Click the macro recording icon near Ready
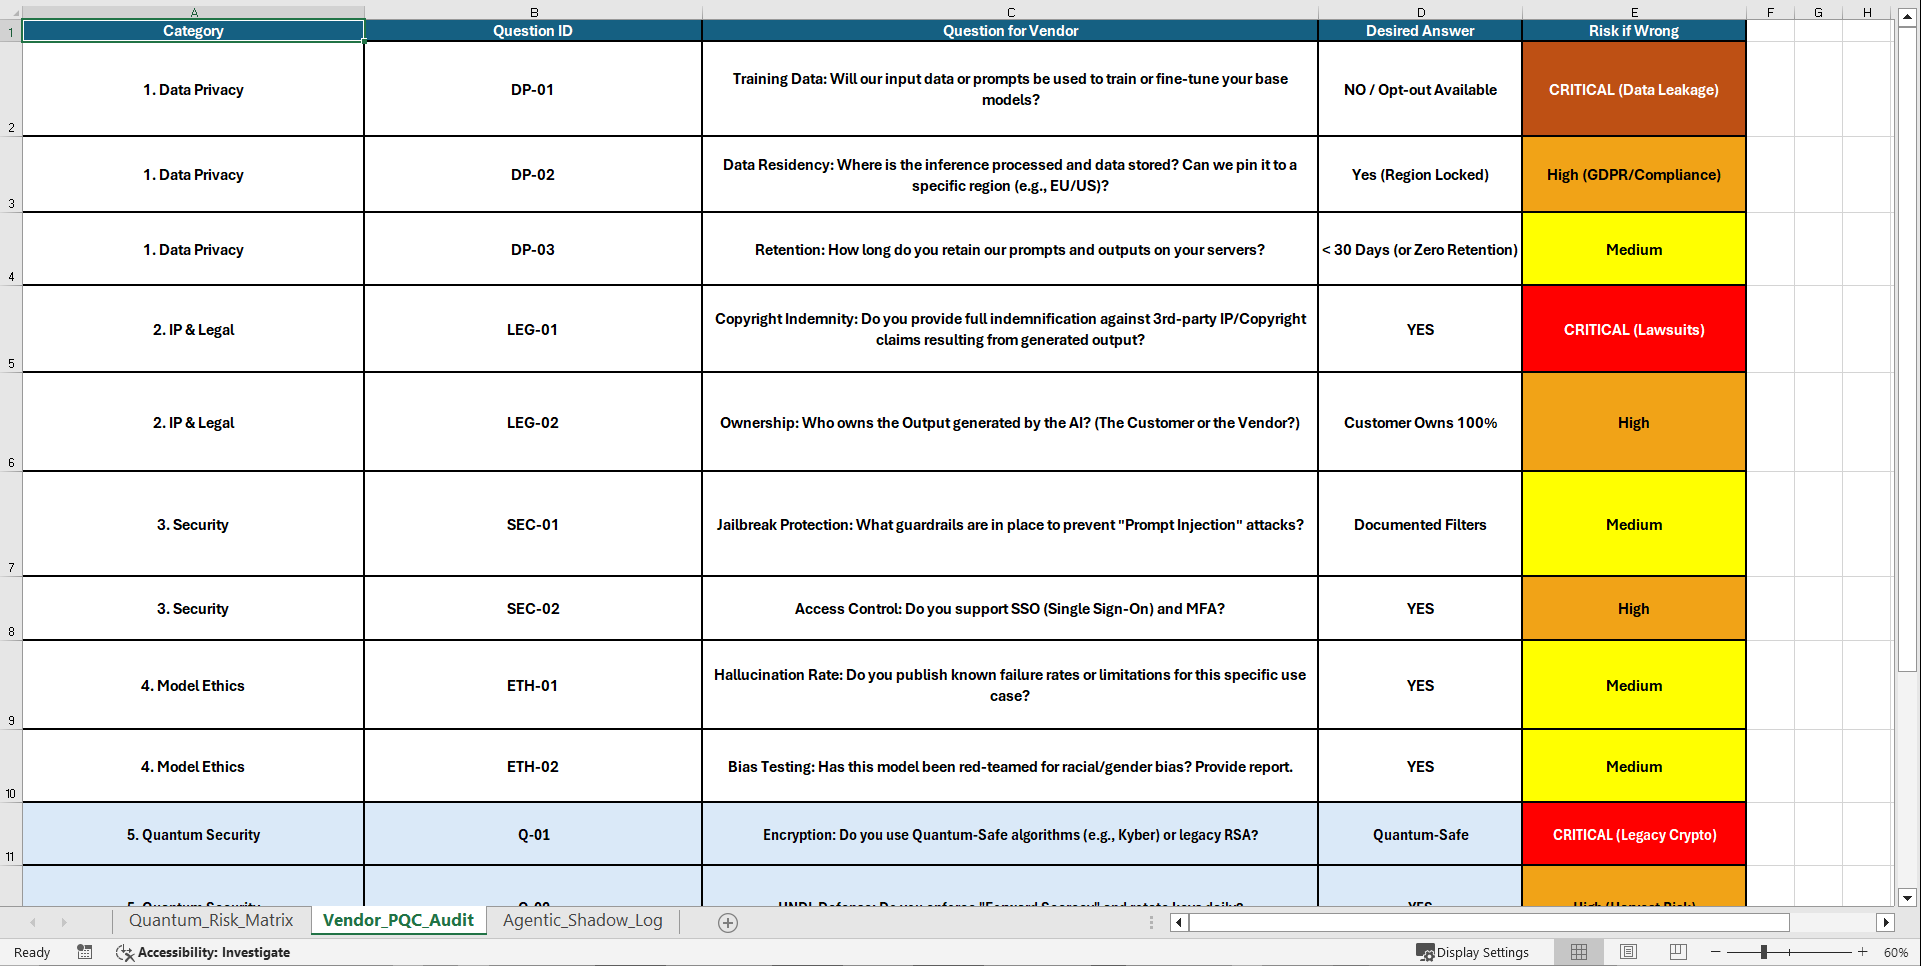 (x=85, y=952)
